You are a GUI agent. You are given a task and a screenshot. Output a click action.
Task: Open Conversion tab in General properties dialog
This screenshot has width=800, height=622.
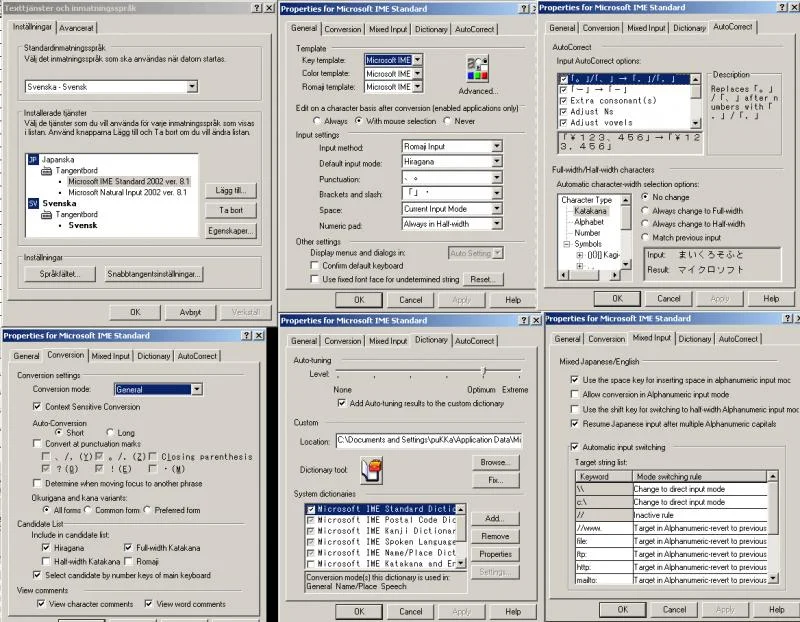pyautogui.click(x=343, y=29)
